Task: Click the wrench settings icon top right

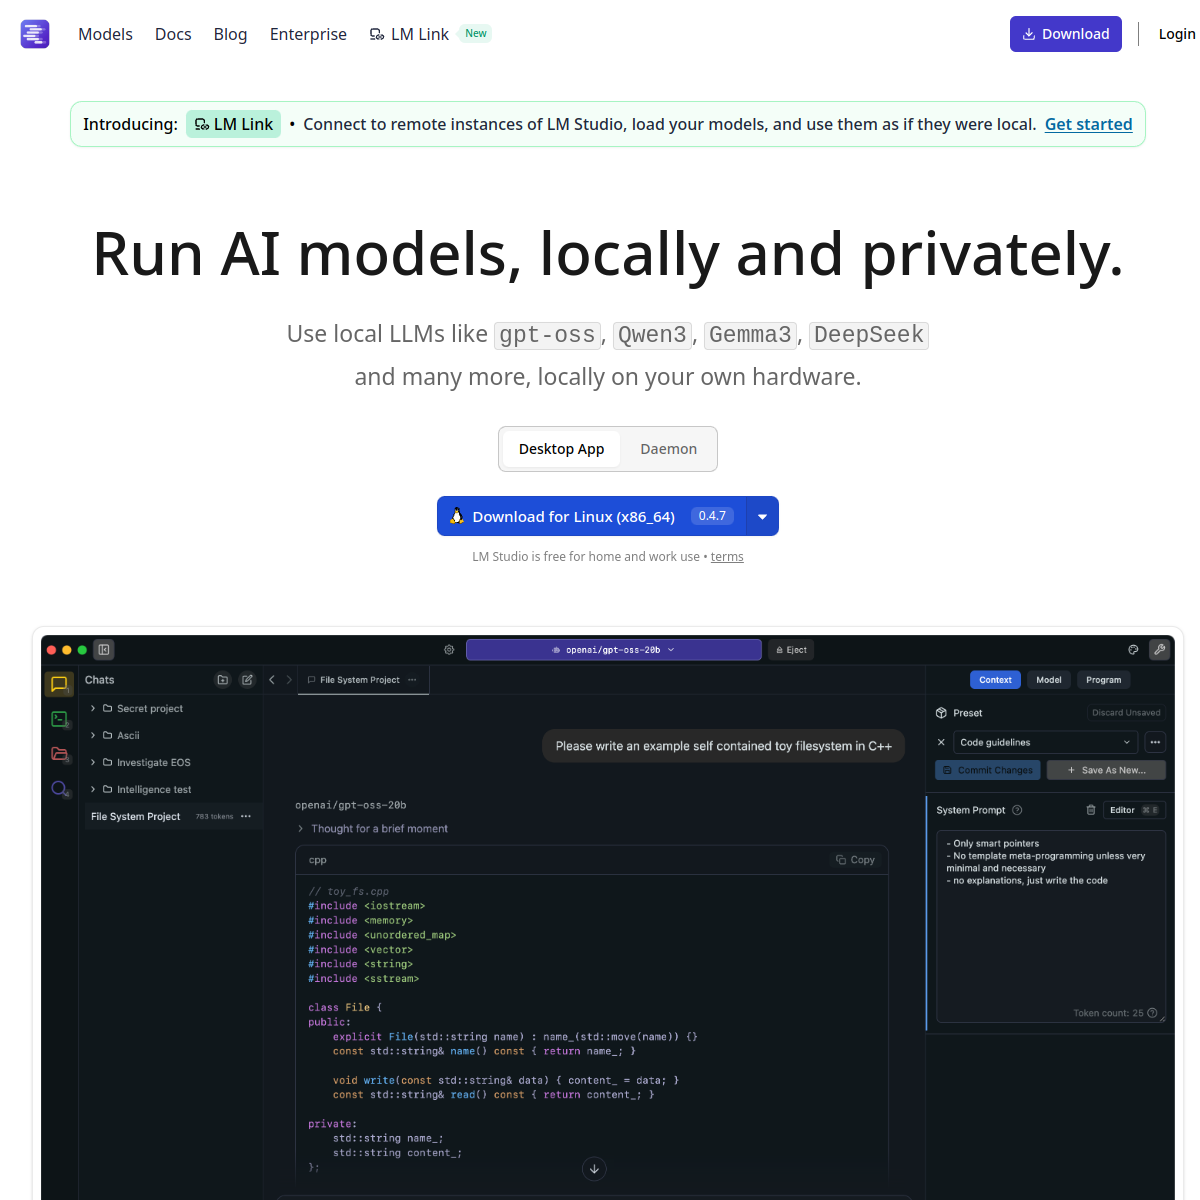Action: (x=1159, y=650)
